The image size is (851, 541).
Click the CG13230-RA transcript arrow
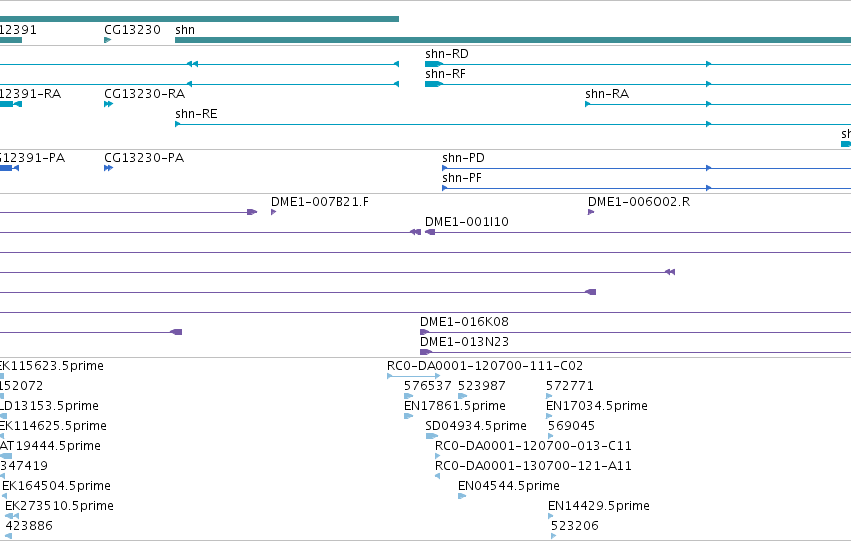(x=109, y=104)
